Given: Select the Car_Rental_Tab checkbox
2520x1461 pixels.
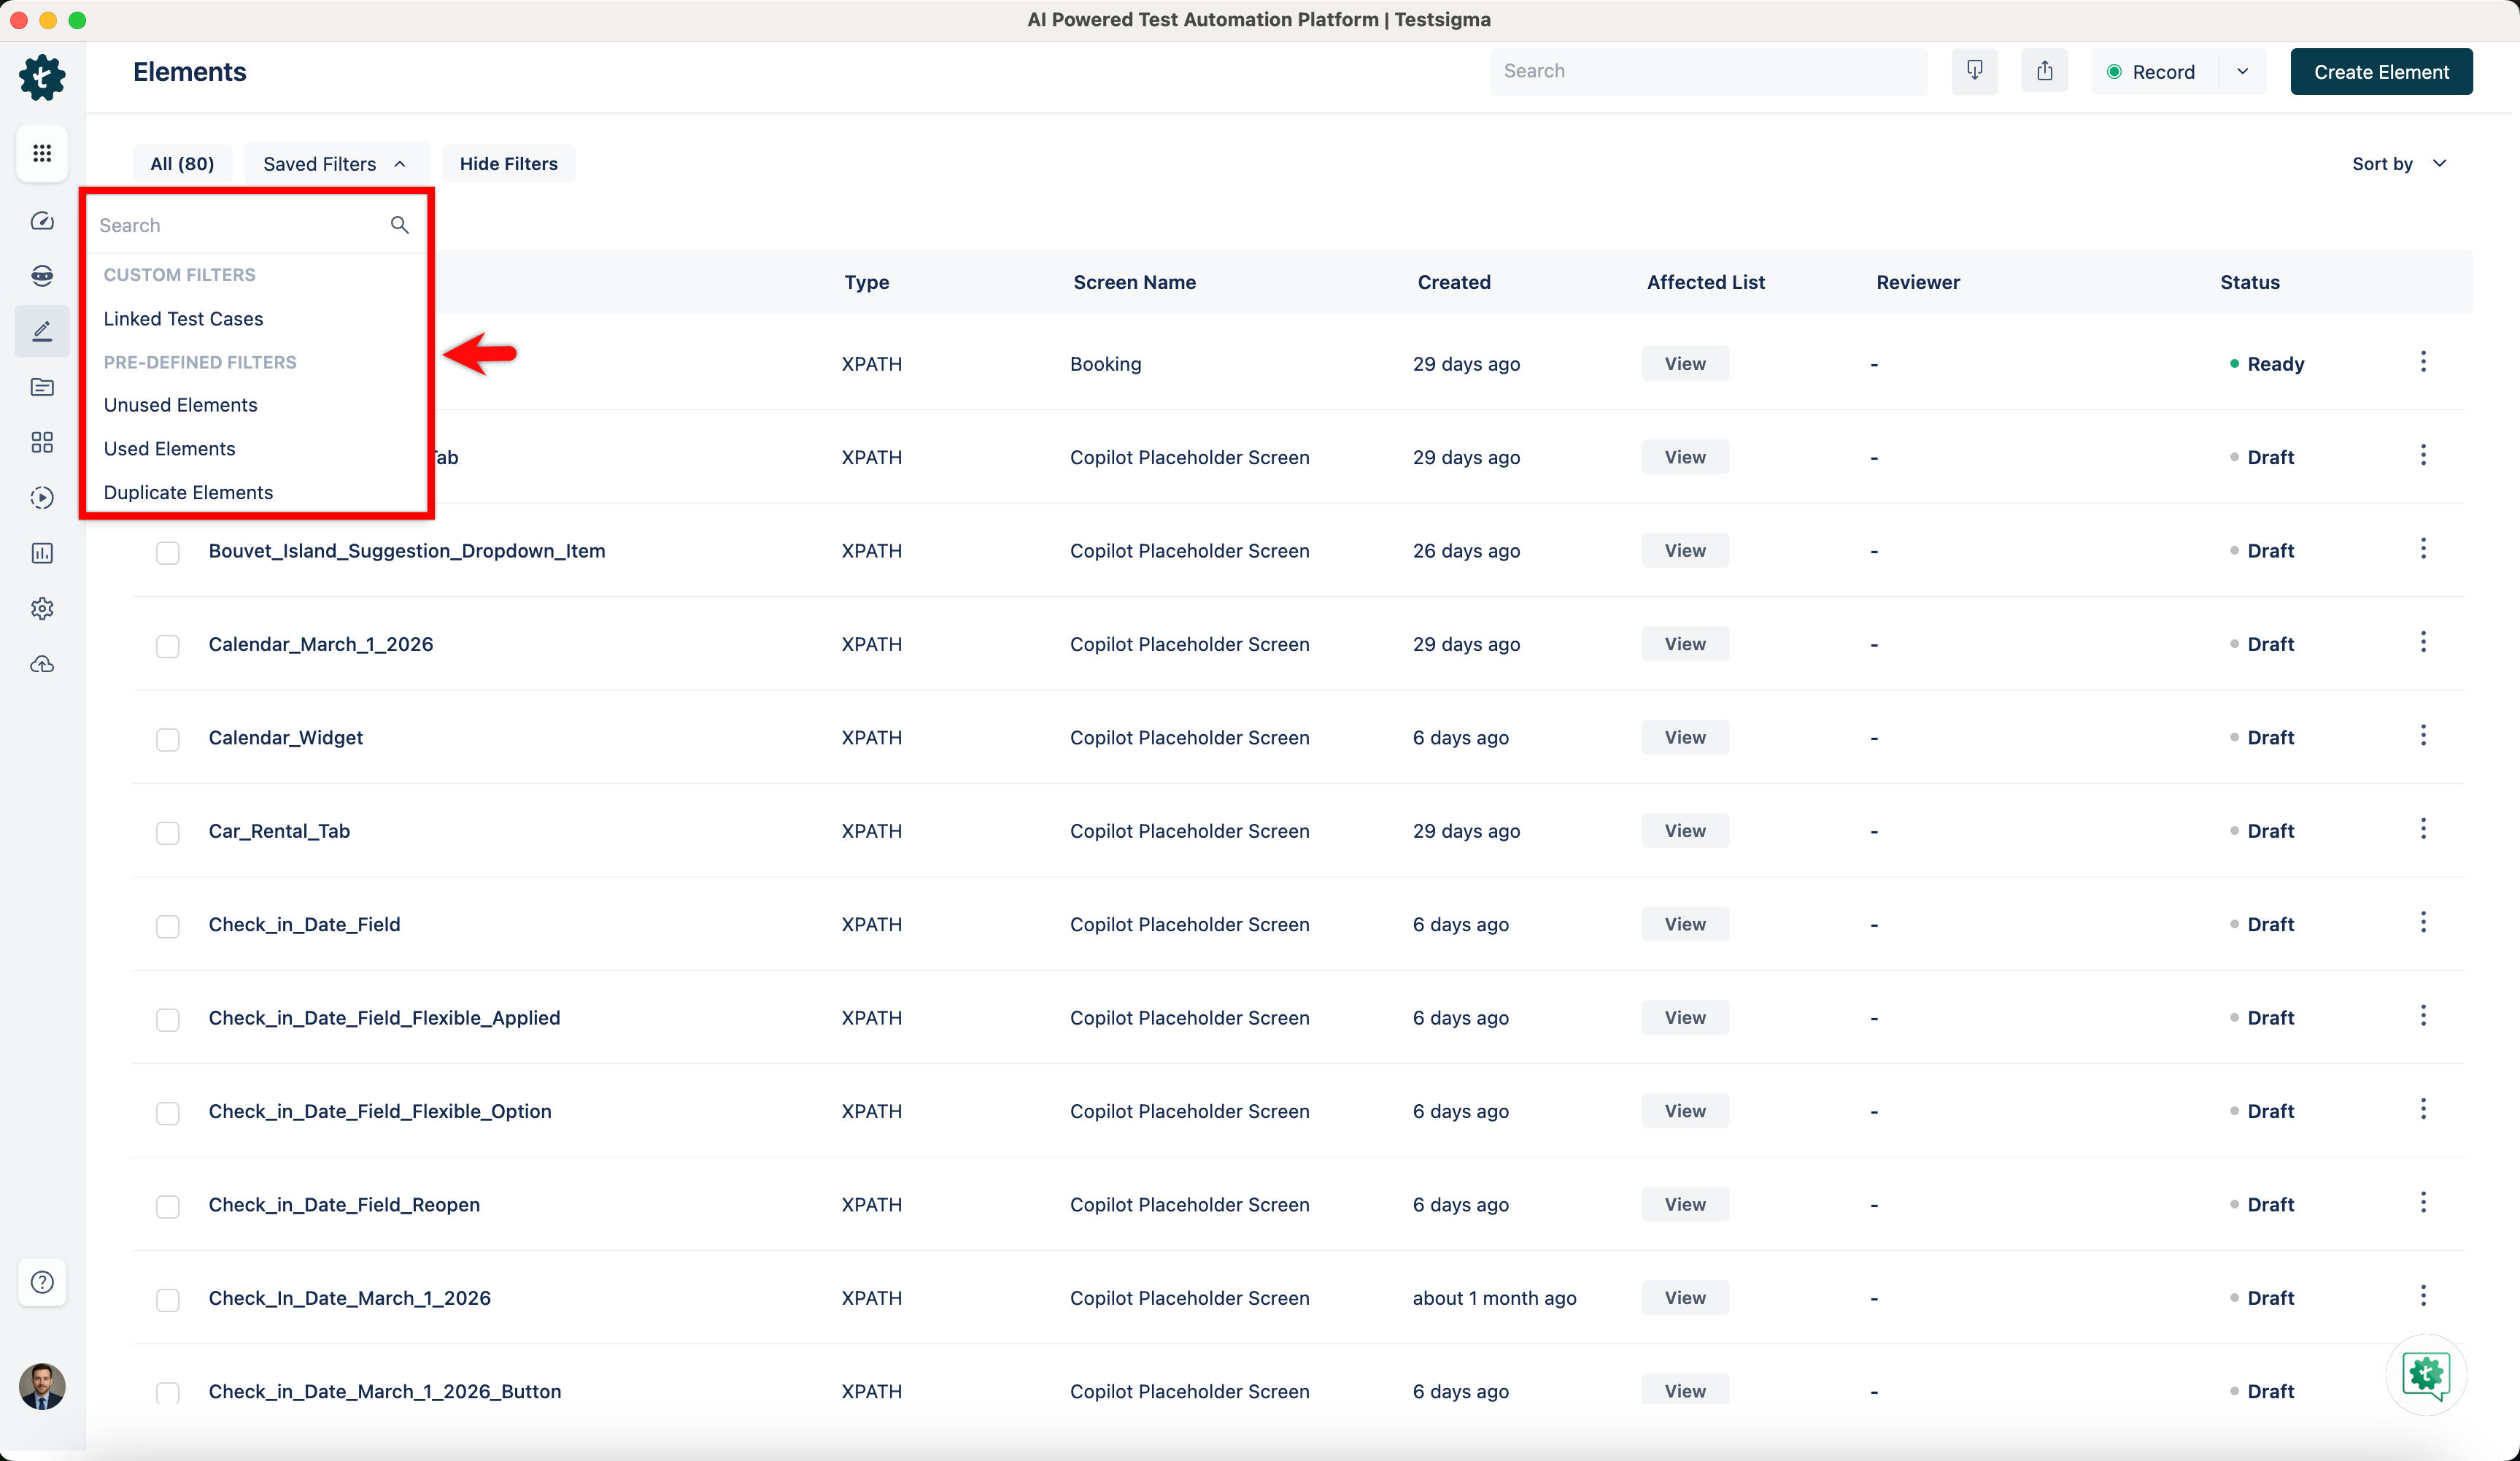Looking at the screenshot, I should (x=168, y=832).
